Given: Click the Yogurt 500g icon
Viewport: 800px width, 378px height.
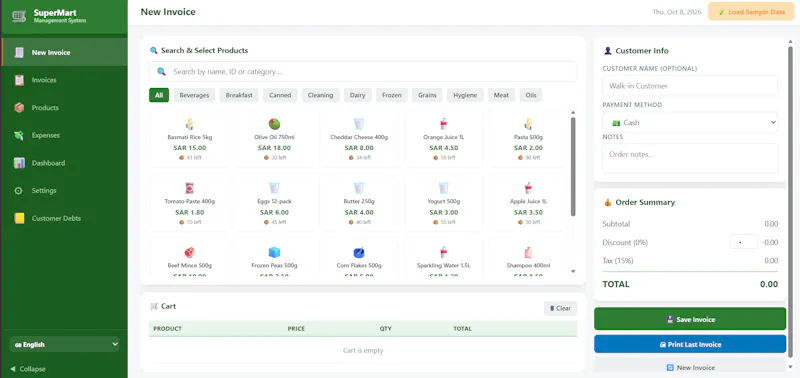Looking at the screenshot, I should coord(443,188).
